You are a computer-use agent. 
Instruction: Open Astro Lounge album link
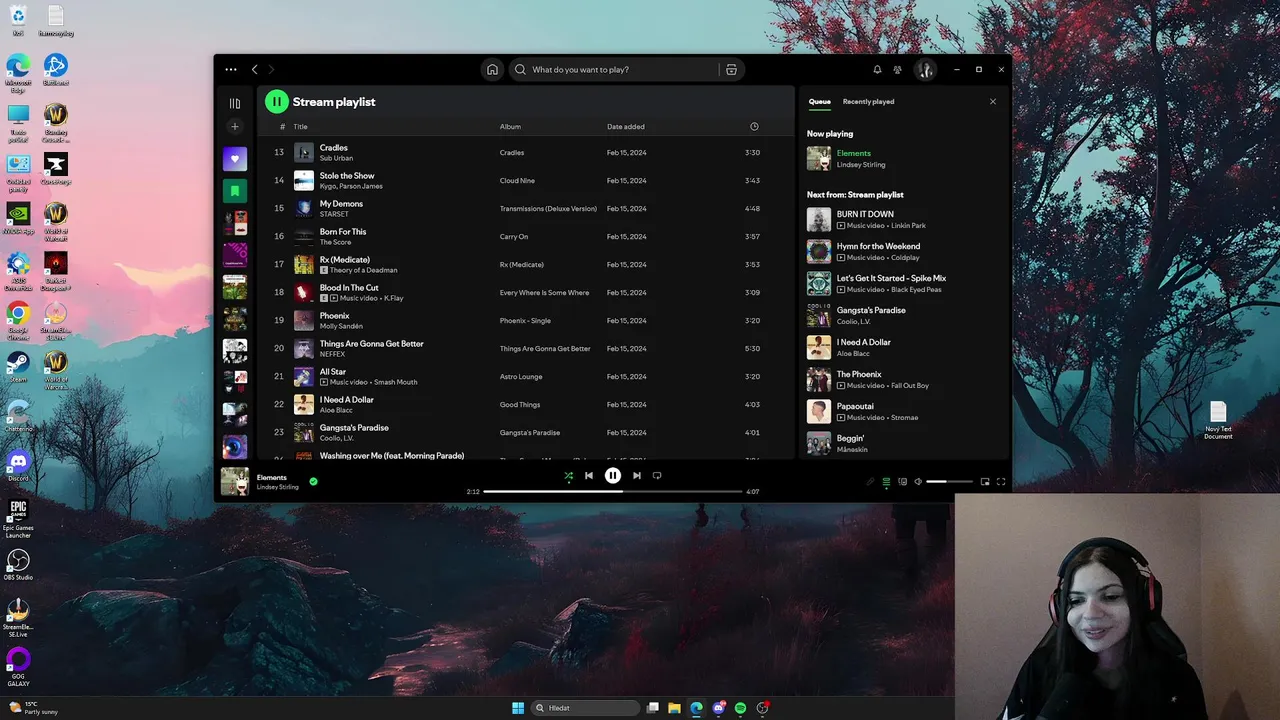(x=521, y=377)
